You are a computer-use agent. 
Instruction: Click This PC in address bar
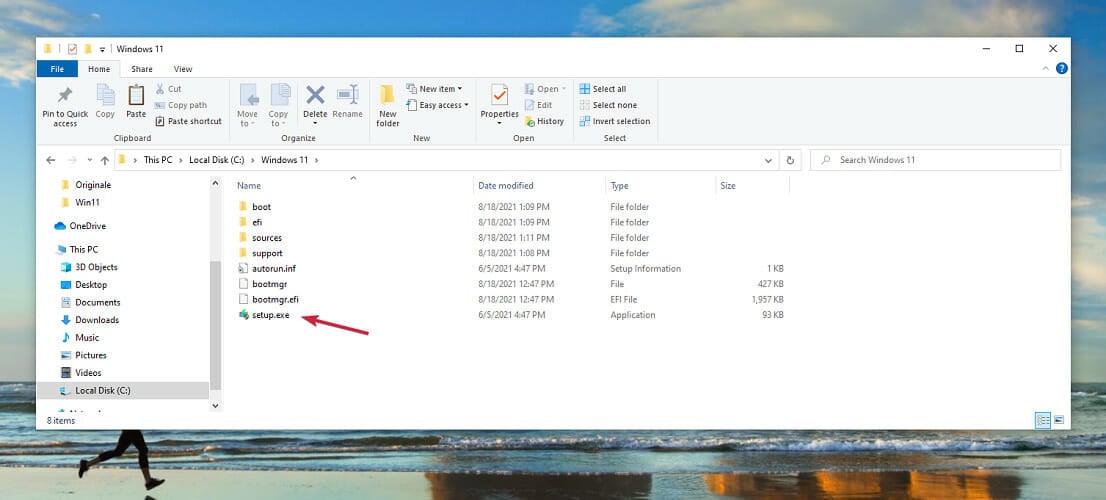[x=158, y=160]
